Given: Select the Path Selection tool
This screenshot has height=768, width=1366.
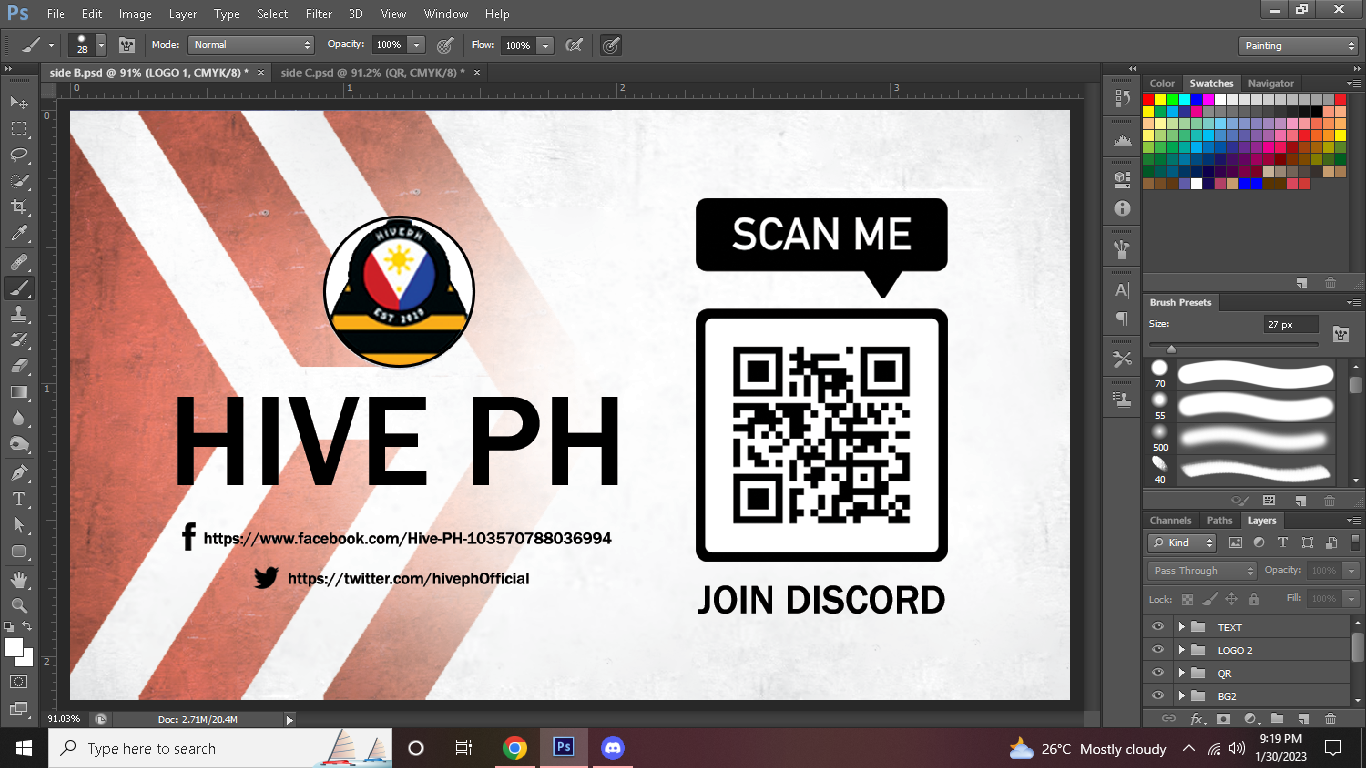Looking at the screenshot, I should click(x=19, y=524).
